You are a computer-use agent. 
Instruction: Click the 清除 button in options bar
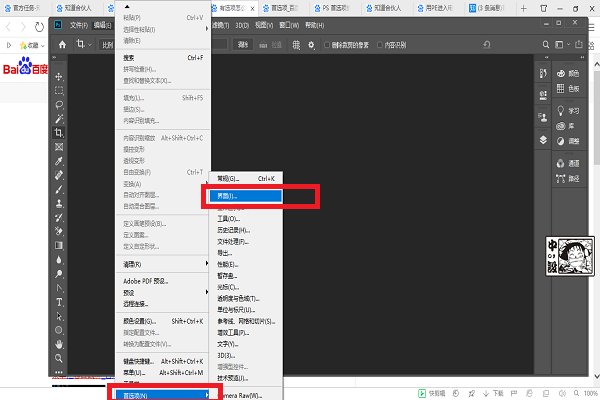pyautogui.click(x=243, y=45)
